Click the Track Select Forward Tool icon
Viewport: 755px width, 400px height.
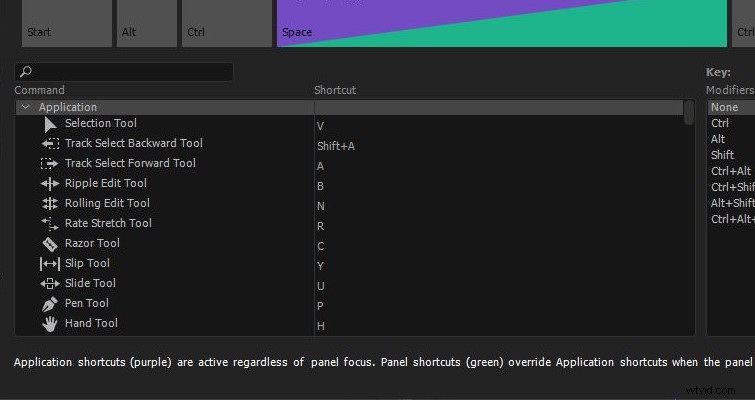click(x=50, y=164)
